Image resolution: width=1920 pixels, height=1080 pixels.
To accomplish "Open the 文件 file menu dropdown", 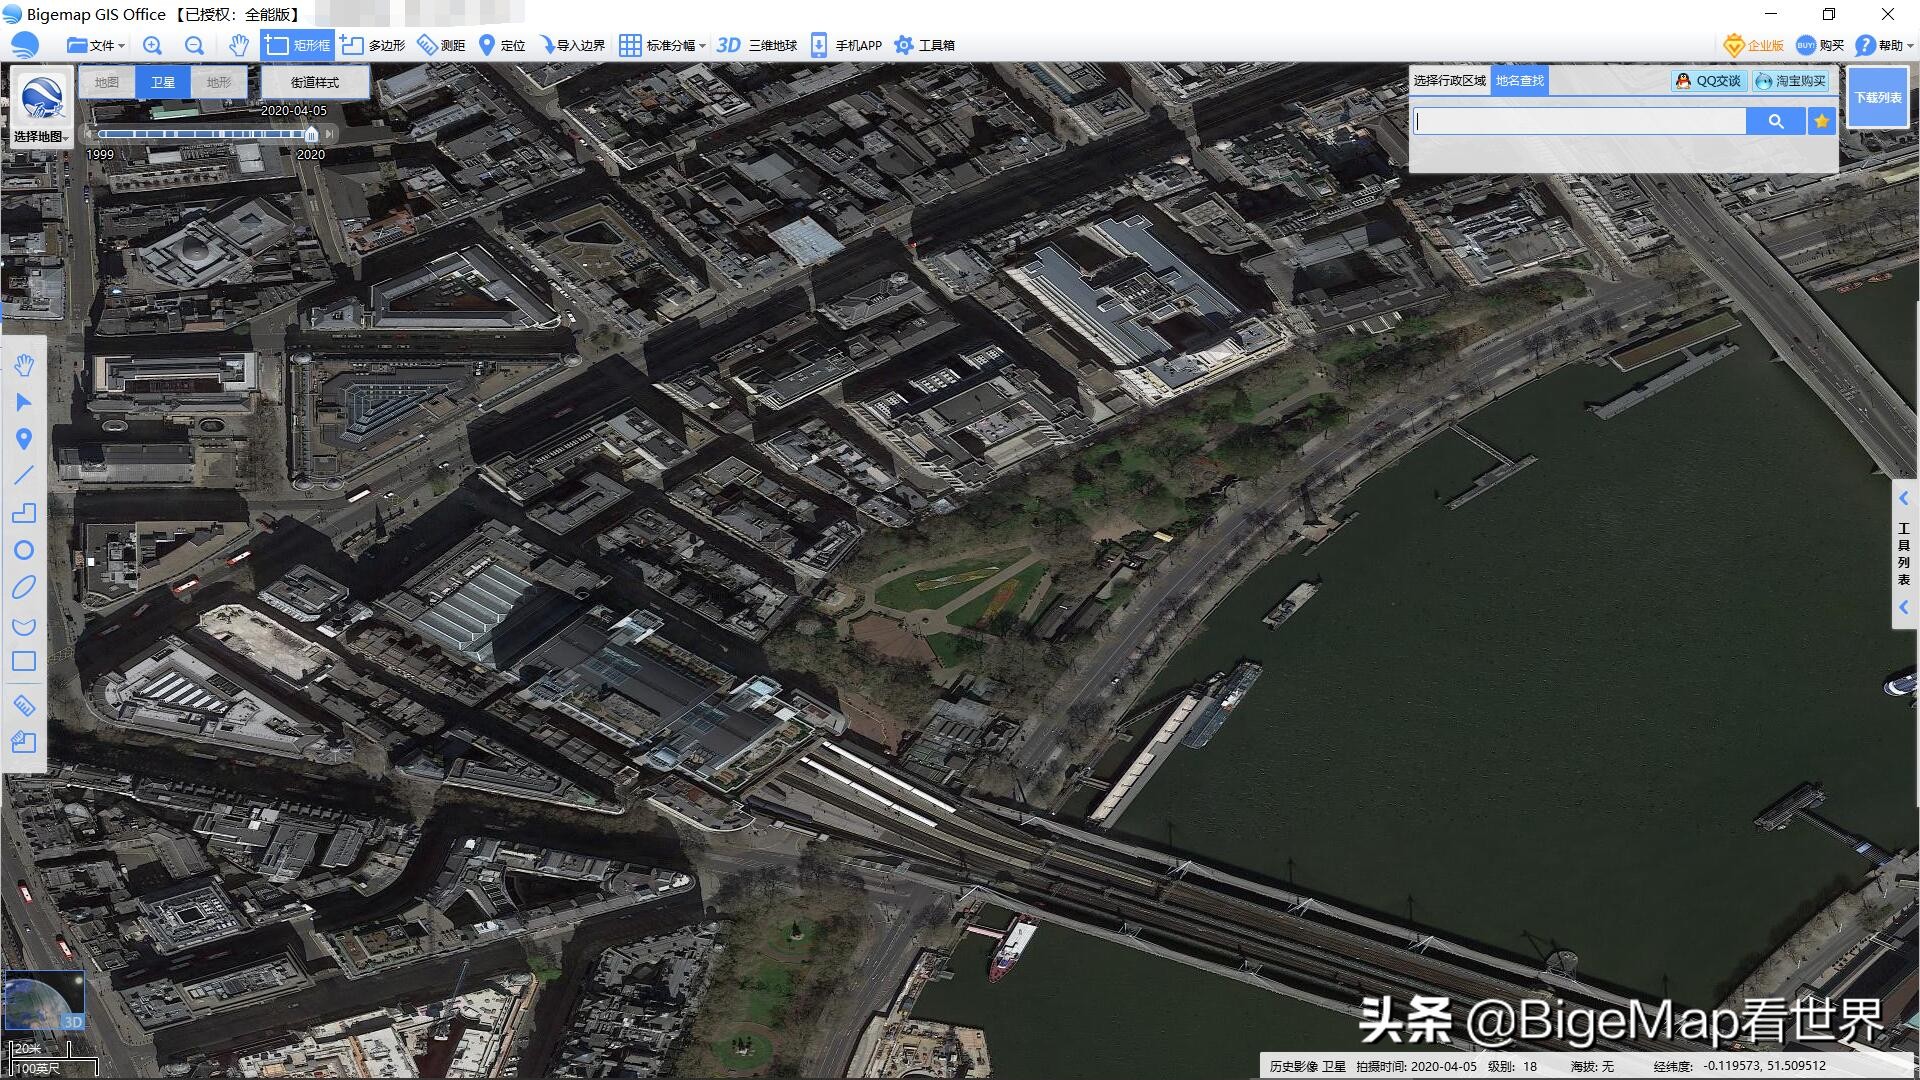I will (x=95, y=45).
